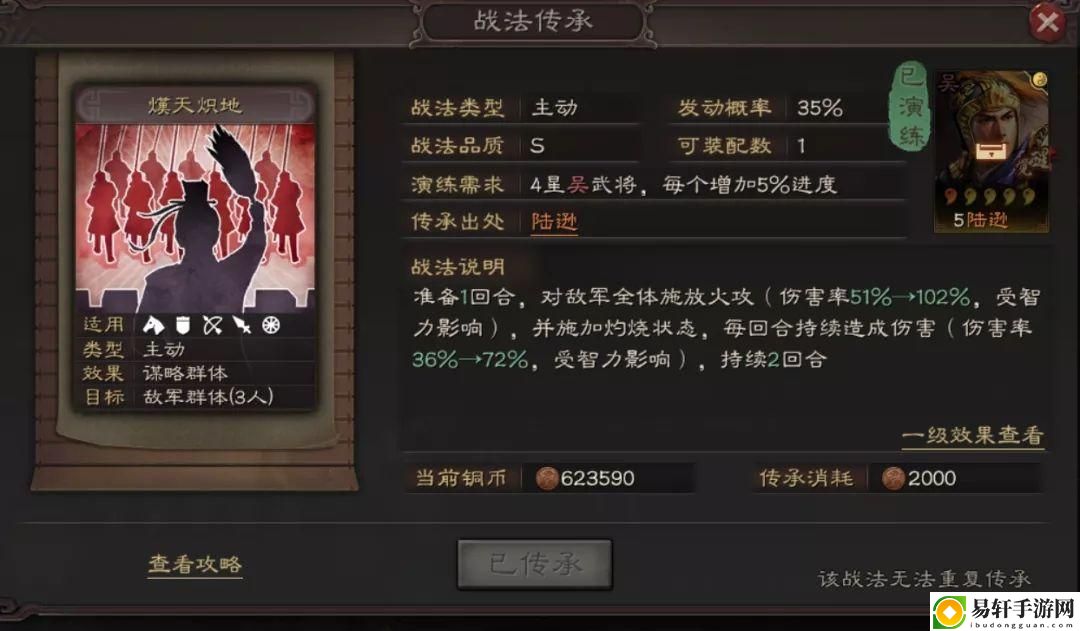Click the 当前铜币 amount field
This screenshot has width=1080, height=631.
[608, 478]
